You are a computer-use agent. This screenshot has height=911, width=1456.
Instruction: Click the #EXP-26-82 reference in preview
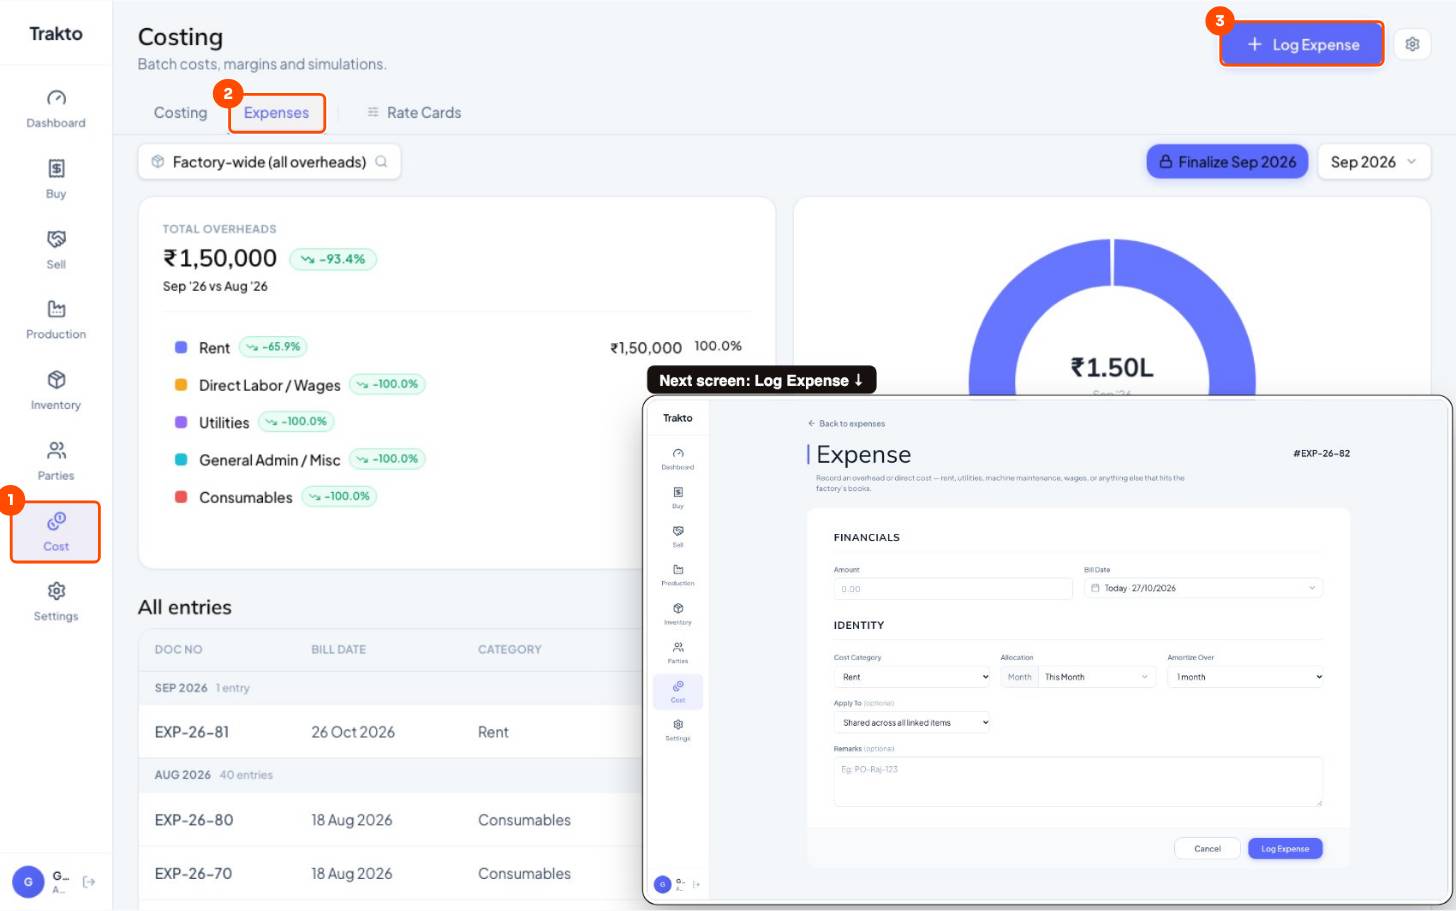(1321, 454)
